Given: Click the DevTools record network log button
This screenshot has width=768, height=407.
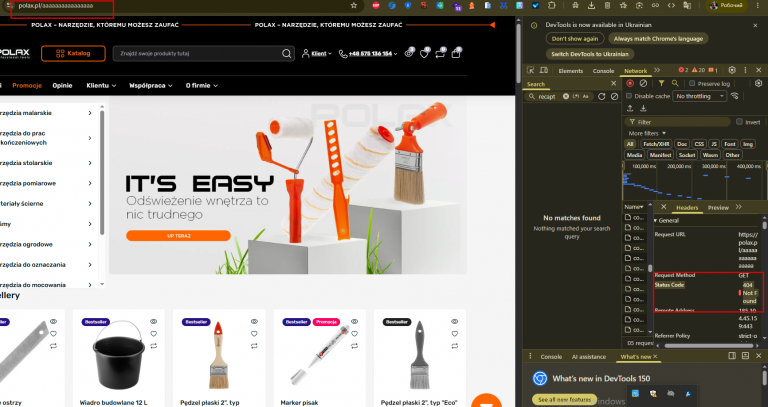Looking at the screenshot, I should coord(630,83).
